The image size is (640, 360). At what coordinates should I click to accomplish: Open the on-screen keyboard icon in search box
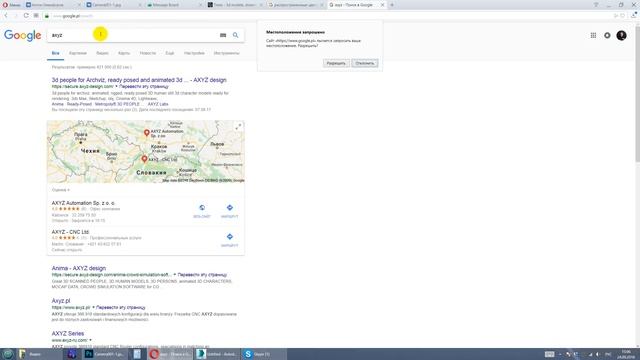pos(223,35)
